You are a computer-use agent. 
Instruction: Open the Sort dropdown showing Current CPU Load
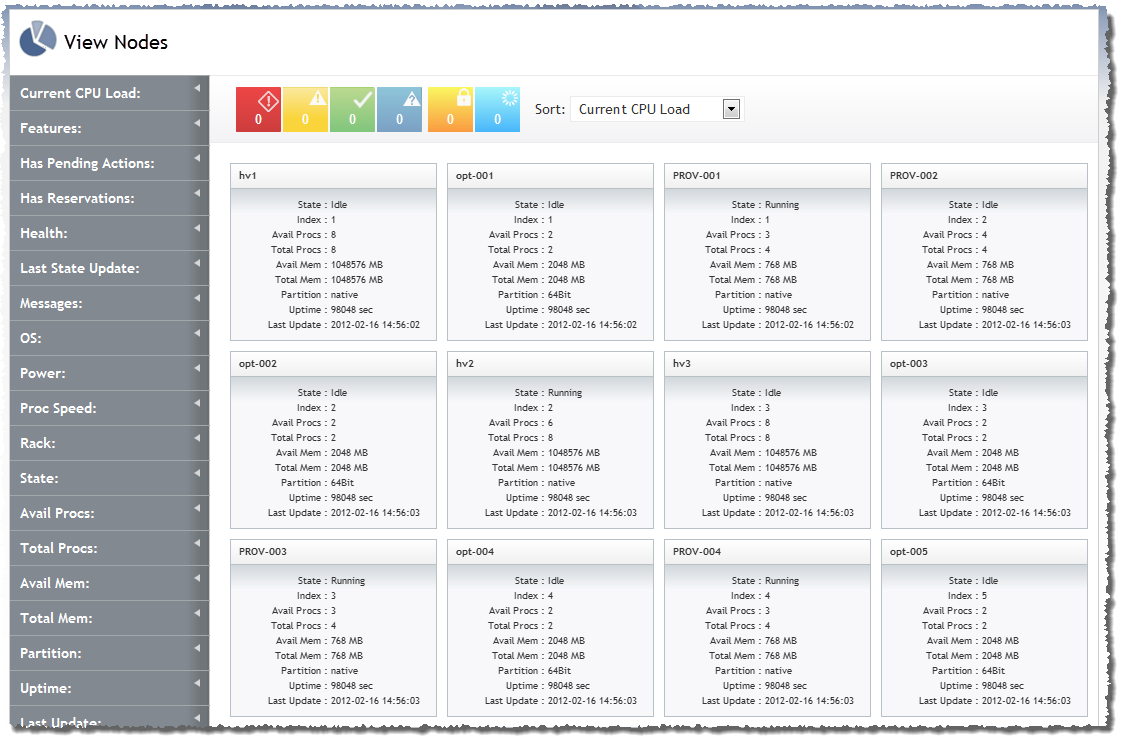coord(657,109)
